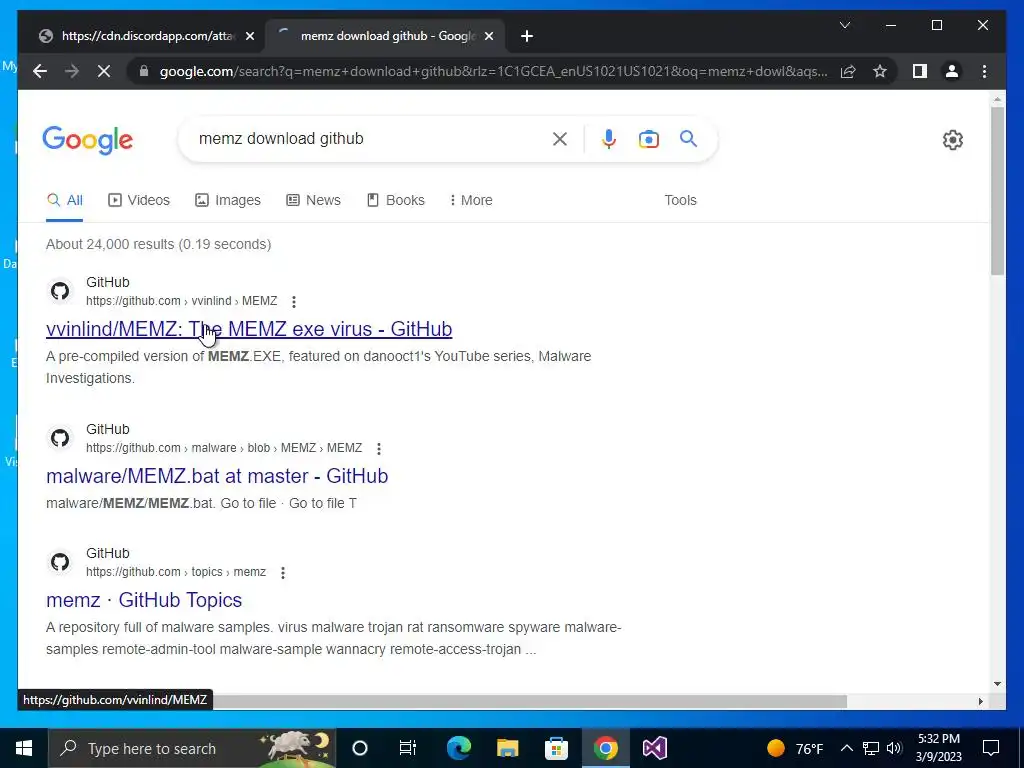Open Cortana circle on the taskbar
The height and width of the screenshot is (768, 1024).
(x=360, y=748)
